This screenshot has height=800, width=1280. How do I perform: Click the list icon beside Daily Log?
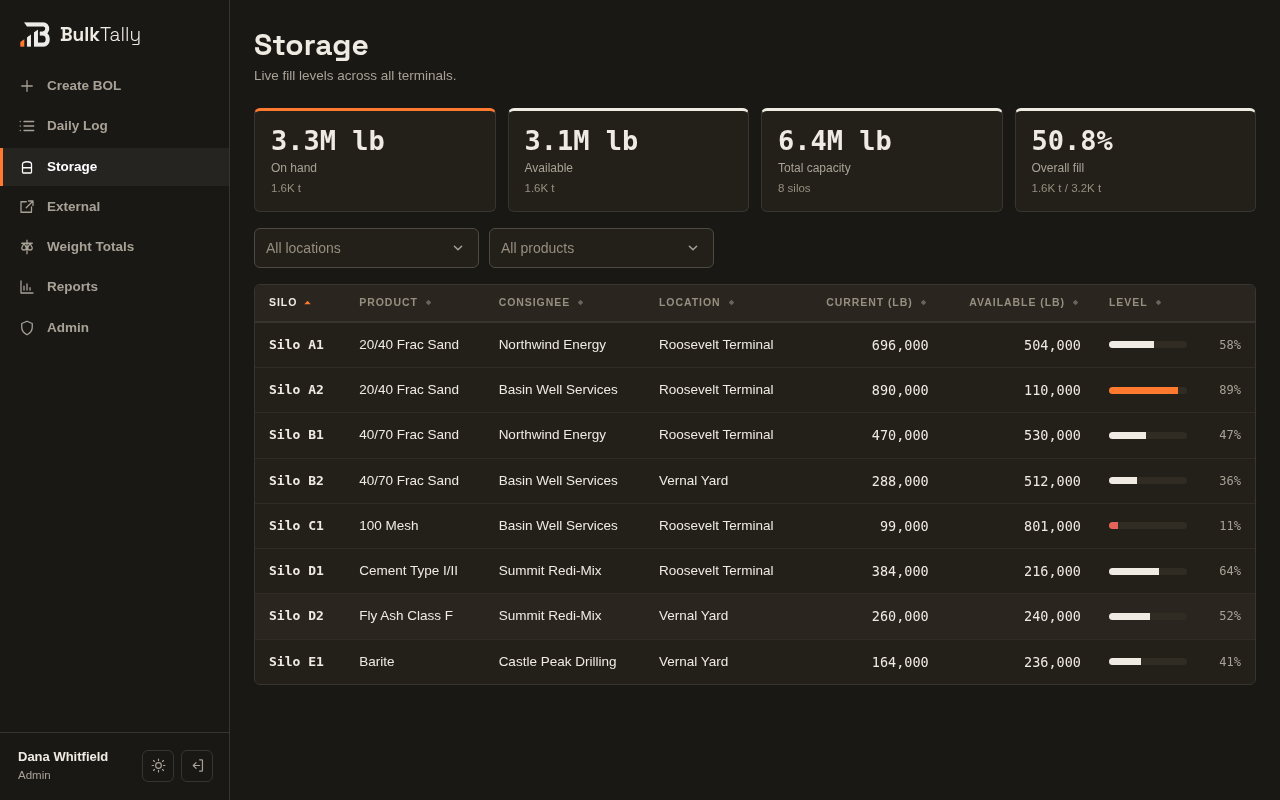[x=27, y=126]
